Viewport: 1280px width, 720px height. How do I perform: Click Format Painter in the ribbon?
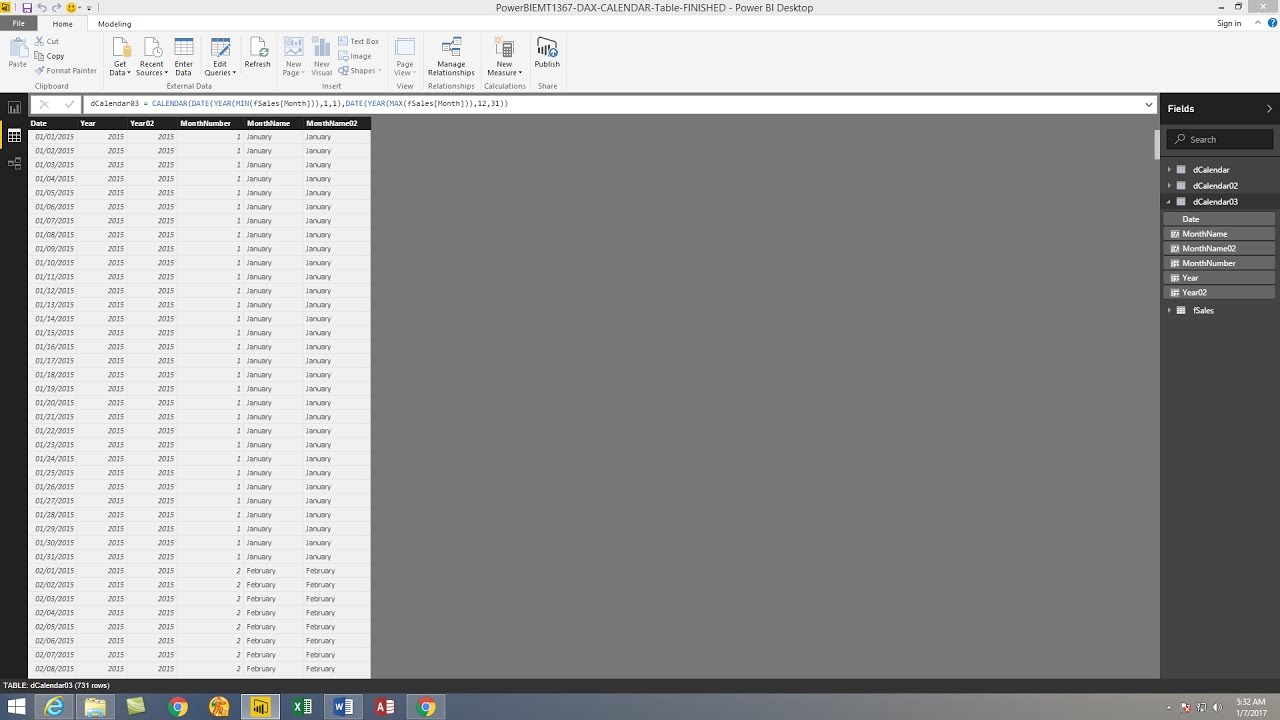66,71
